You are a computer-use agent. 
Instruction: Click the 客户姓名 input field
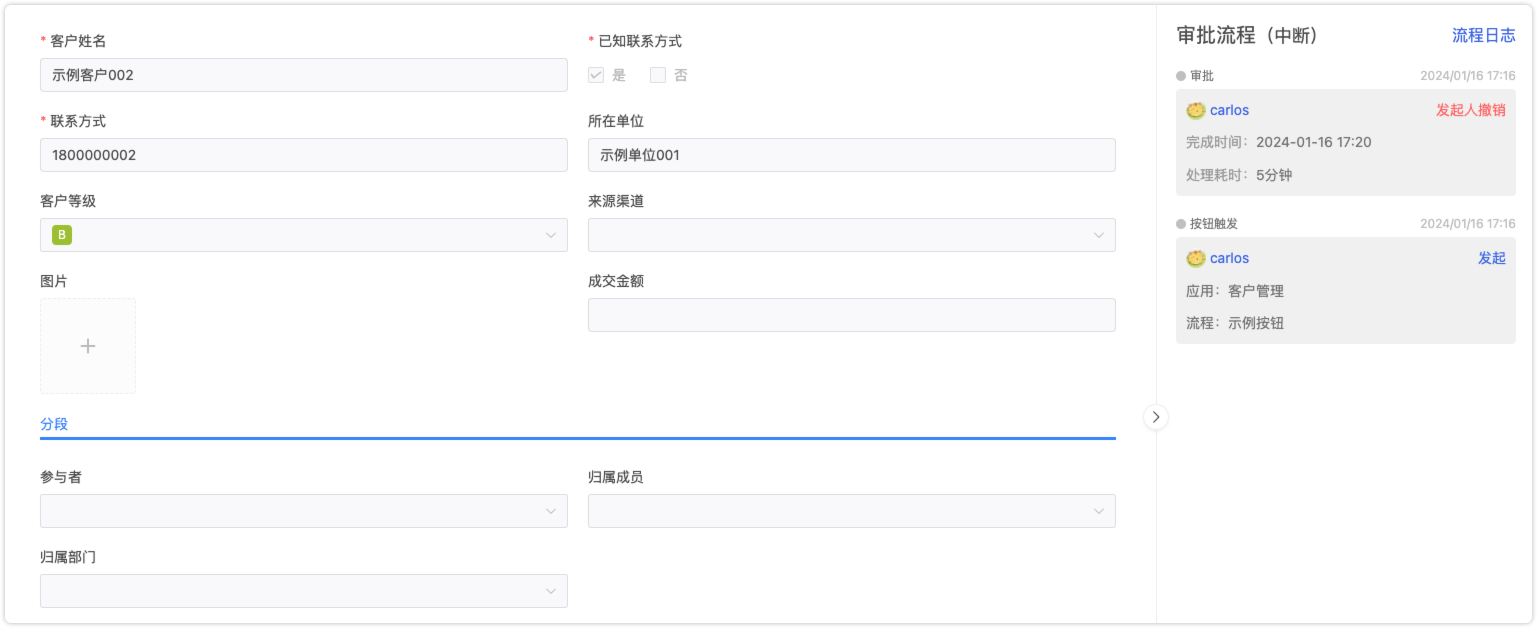click(303, 75)
